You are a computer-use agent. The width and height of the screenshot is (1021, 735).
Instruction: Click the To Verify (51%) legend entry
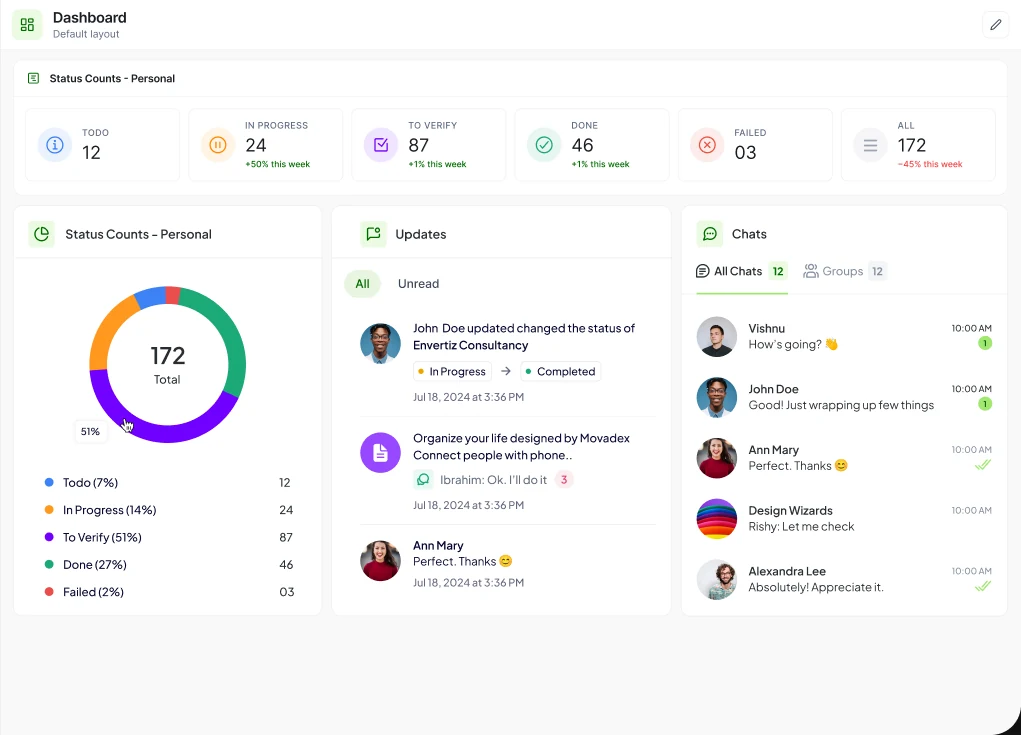click(169, 537)
